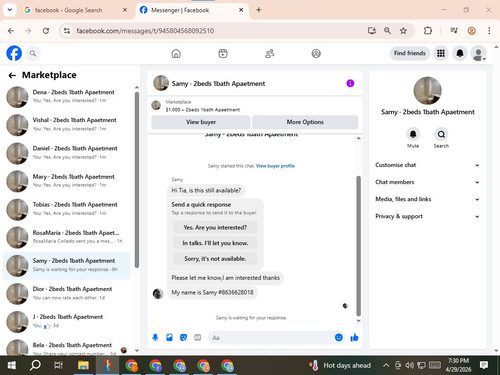Image resolution: width=500 pixels, height=375 pixels.
Task: Open the Mary - 2beds 1bath Apaetment chat
Action: (x=67, y=181)
